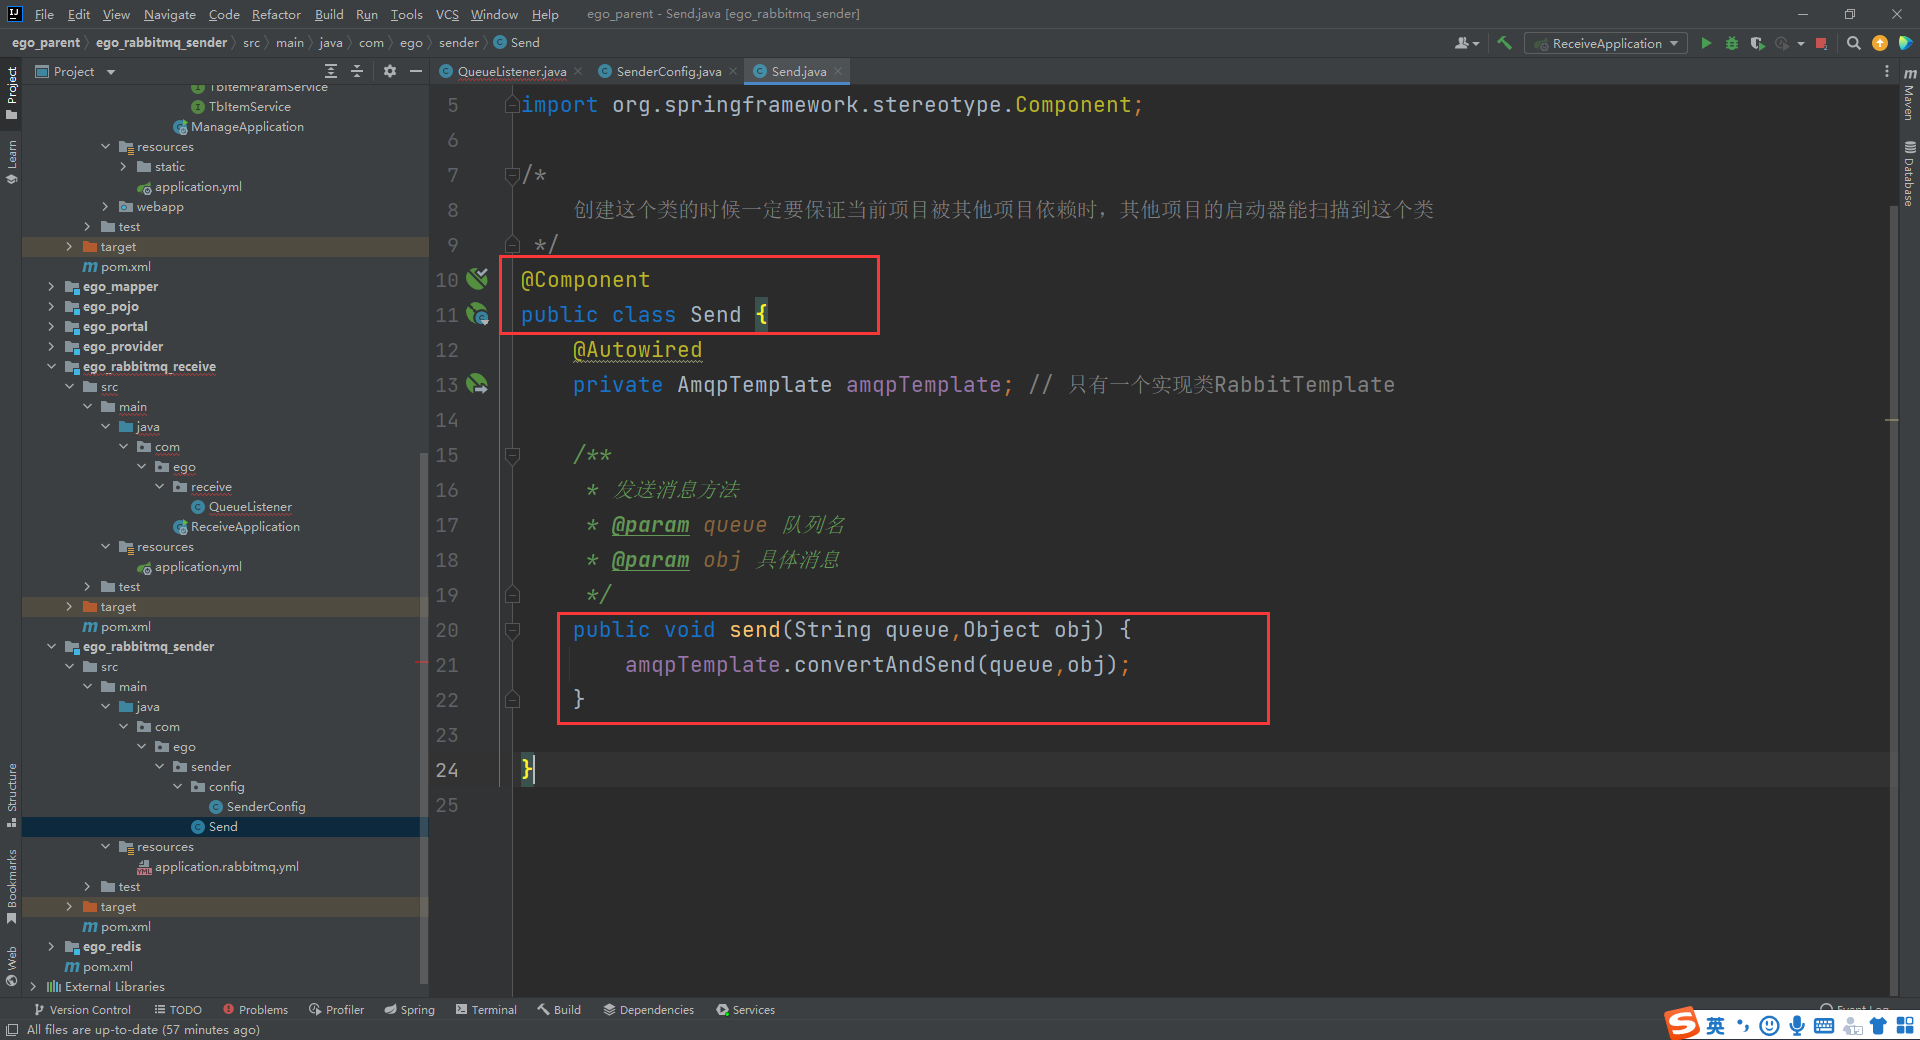Open the Learn tool window
1920x1040 pixels.
point(12,161)
